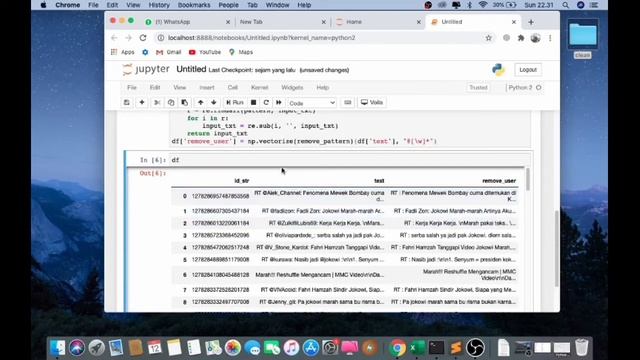The height and width of the screenshot is (360, 640).
Task: Click the output area vertical scrollbar
Action: (527, 179)
